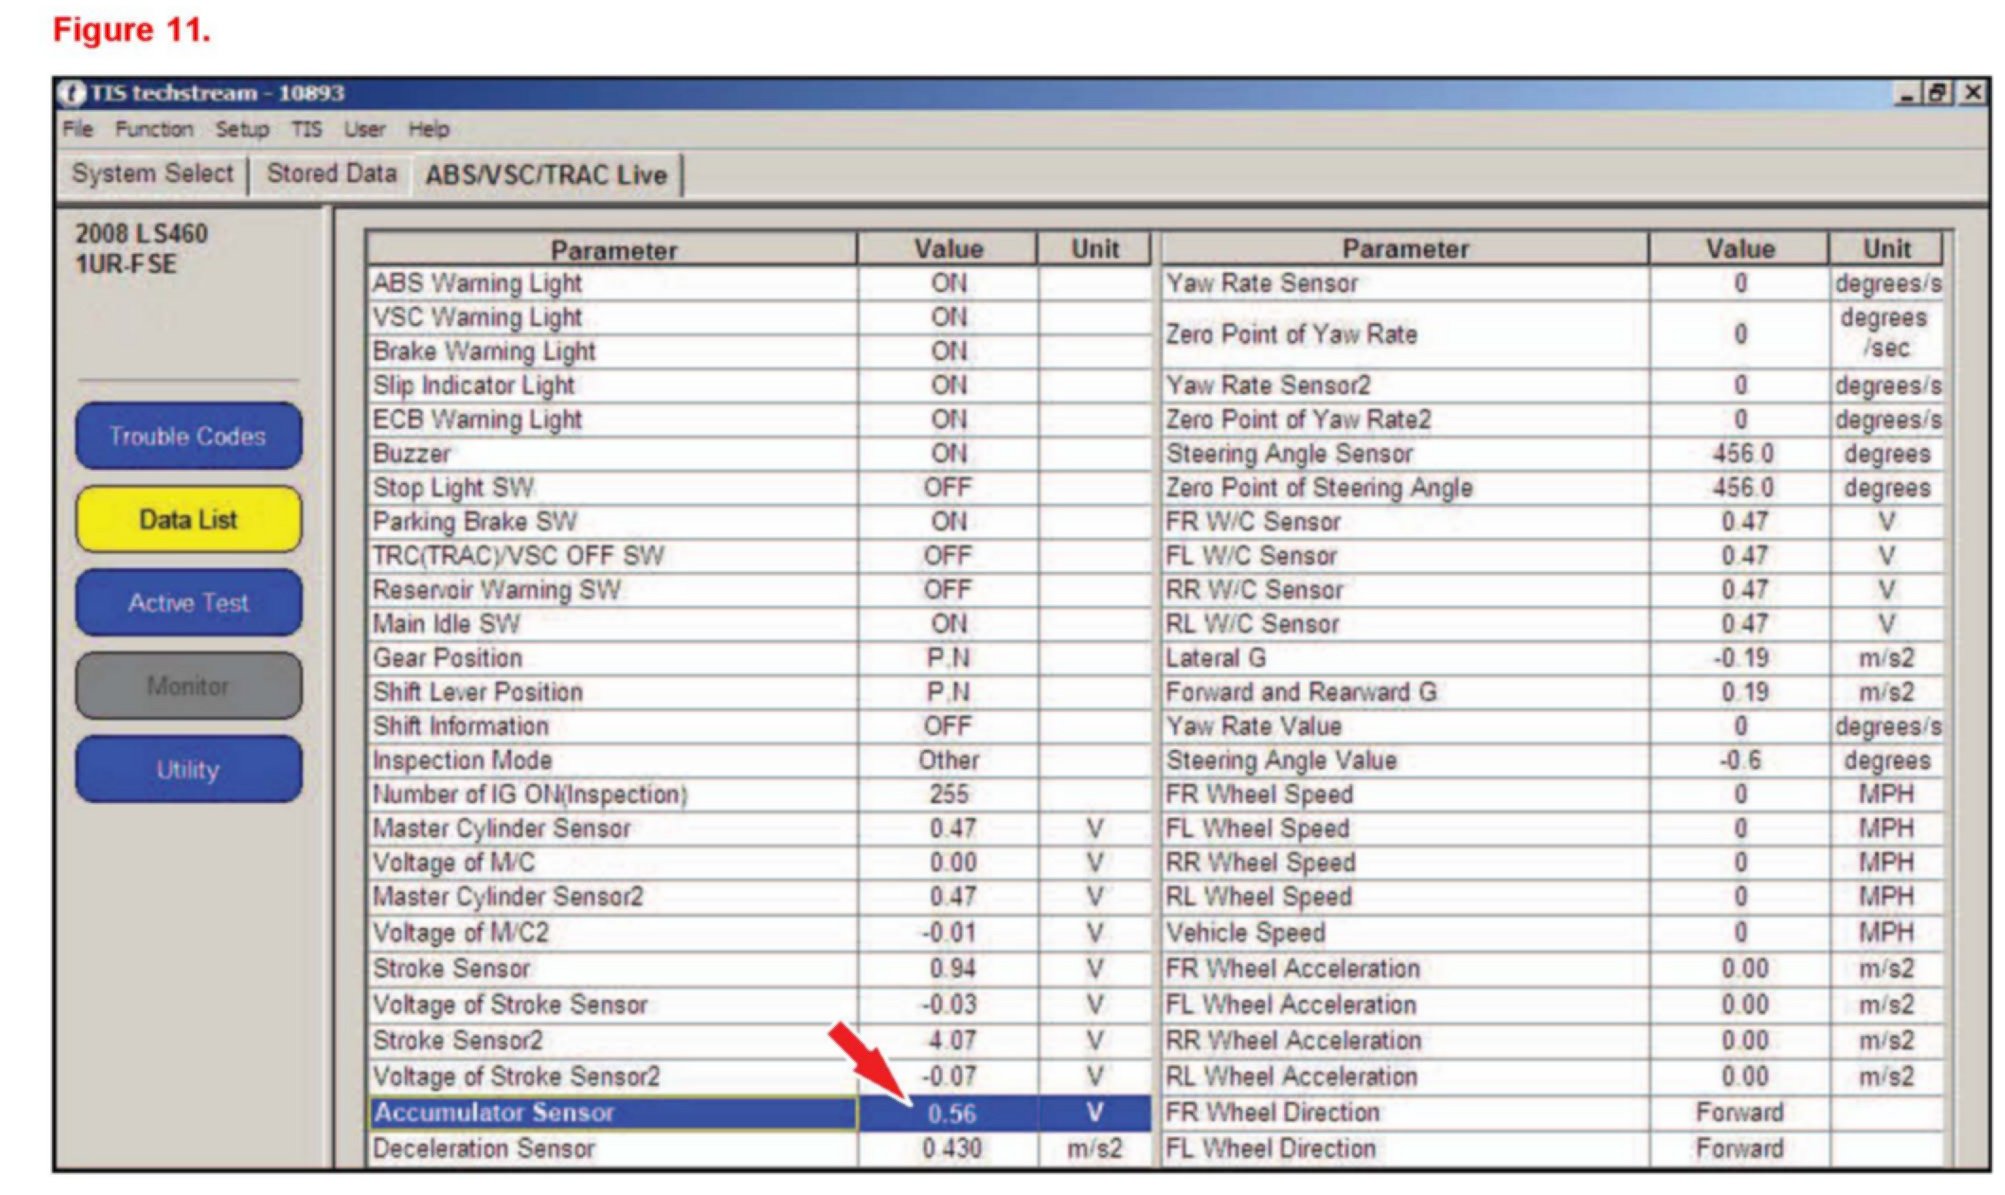The width and height of the screenshot is (2005, 1195).
Task: Click the yellow Data List button
Action: point(188,519)
